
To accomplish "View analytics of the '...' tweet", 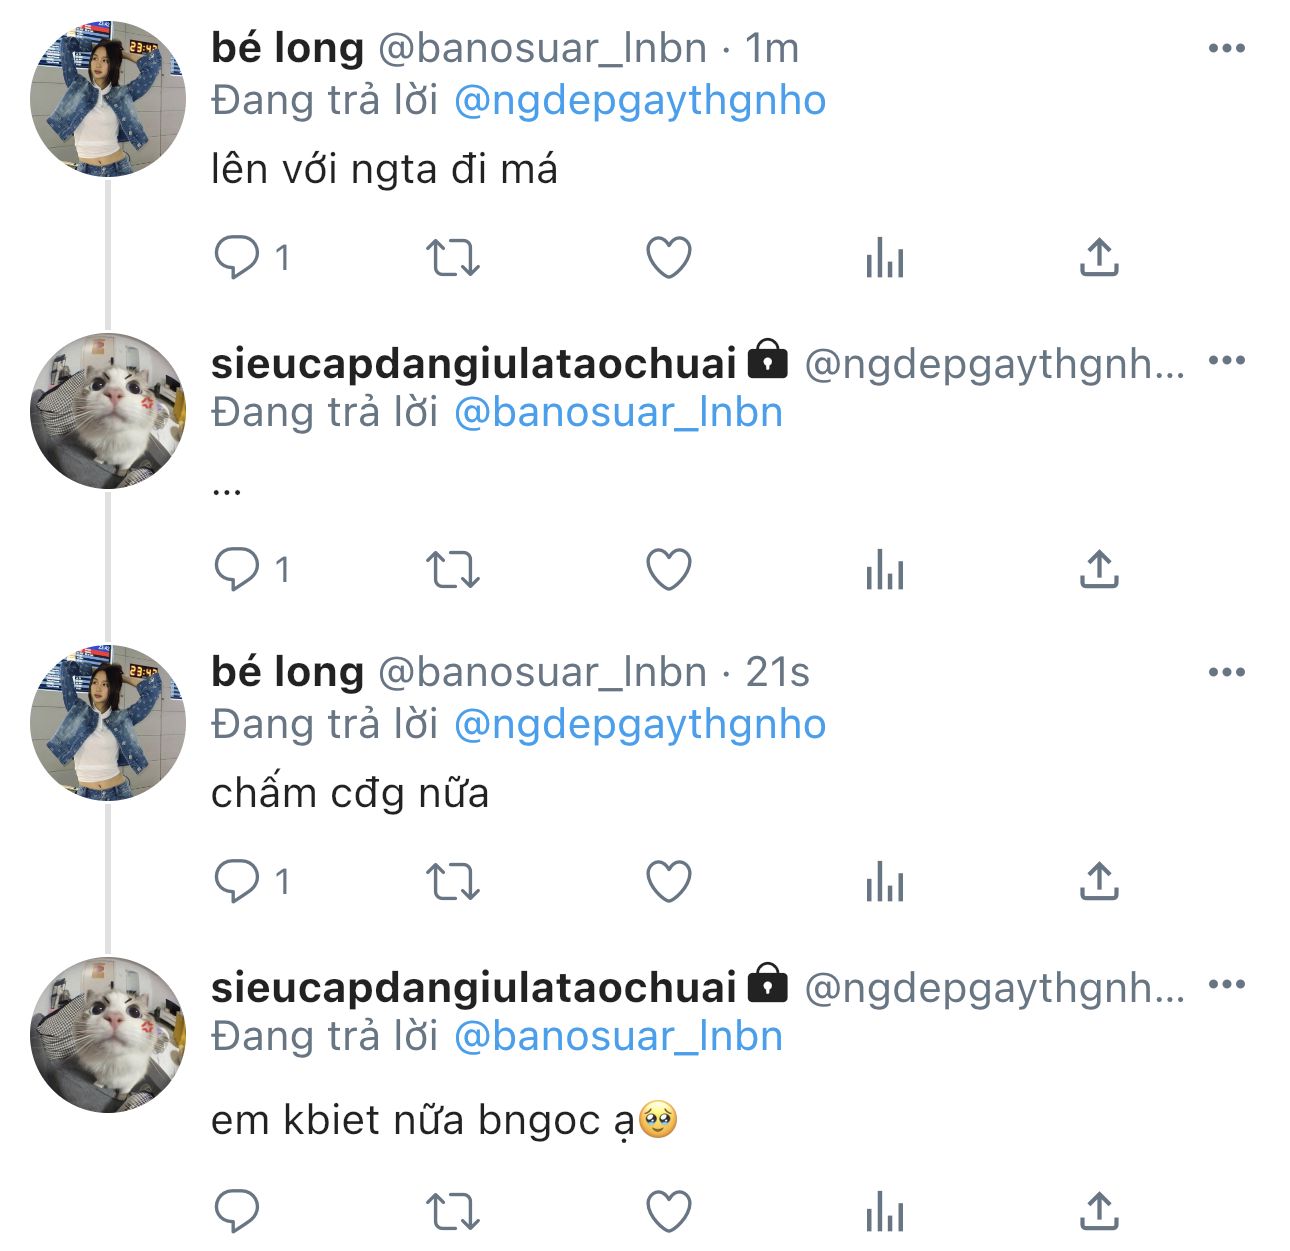I will click(x=884, y=570).
